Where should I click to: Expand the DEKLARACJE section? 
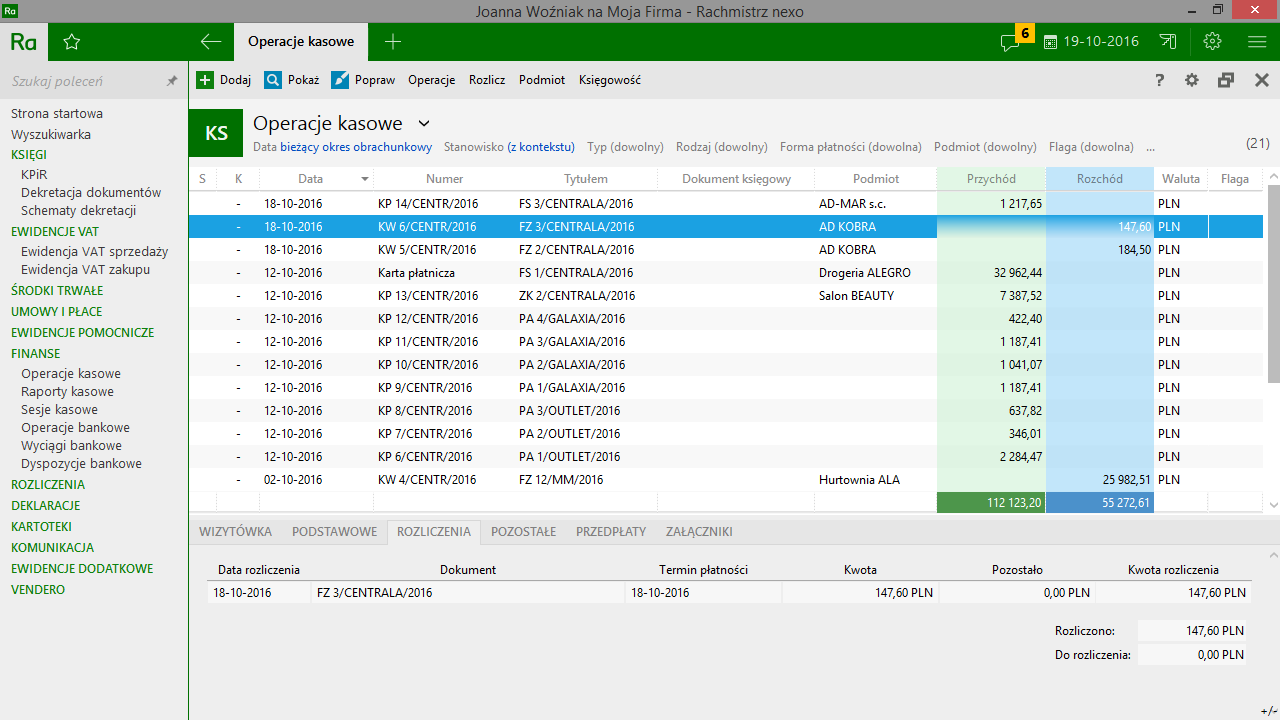point(45,505)
